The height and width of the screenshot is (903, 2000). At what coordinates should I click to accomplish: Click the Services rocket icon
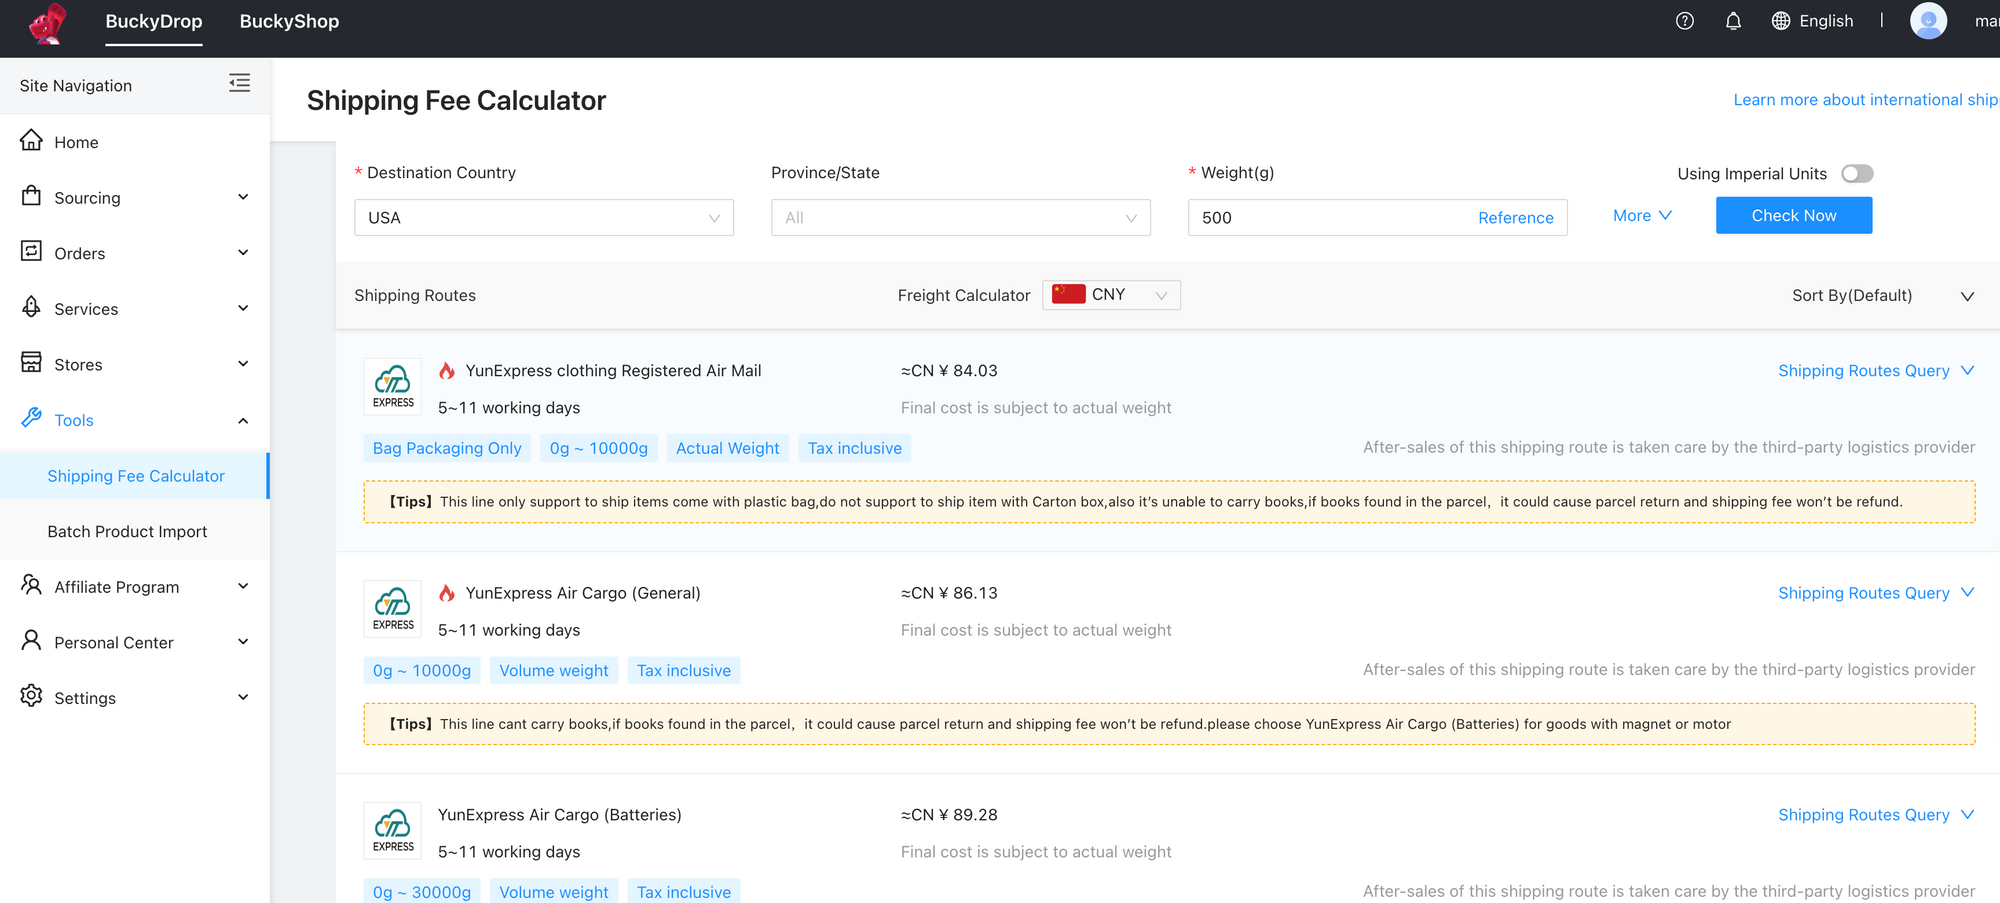[32, 307]
